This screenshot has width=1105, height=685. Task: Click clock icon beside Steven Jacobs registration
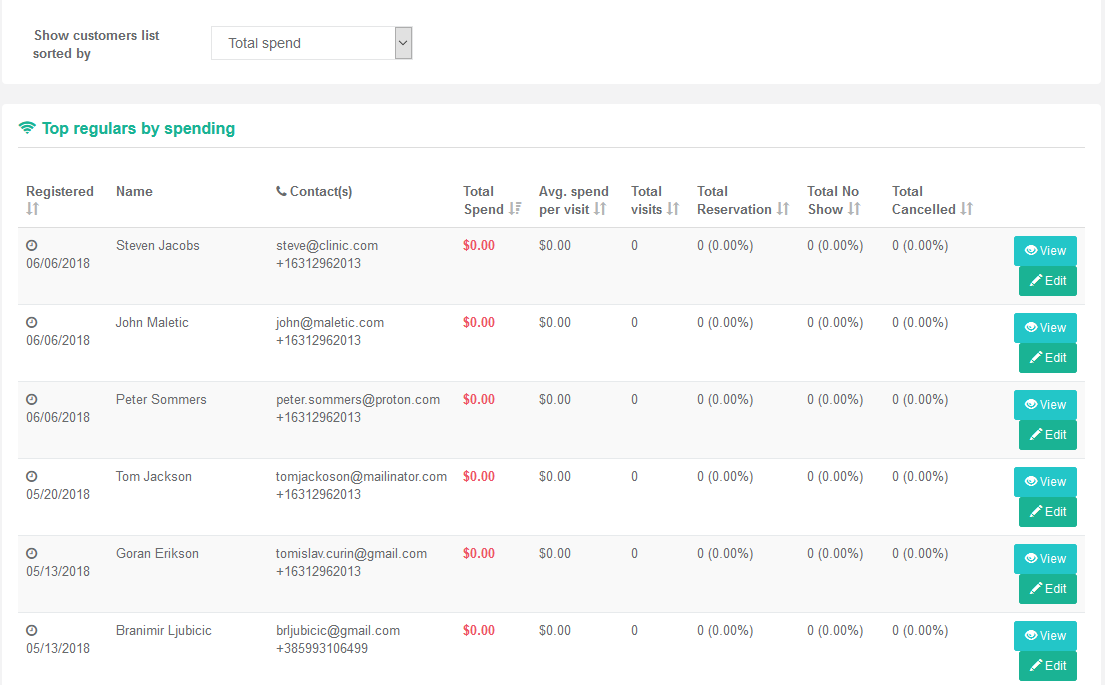click(x=32, y=245)
